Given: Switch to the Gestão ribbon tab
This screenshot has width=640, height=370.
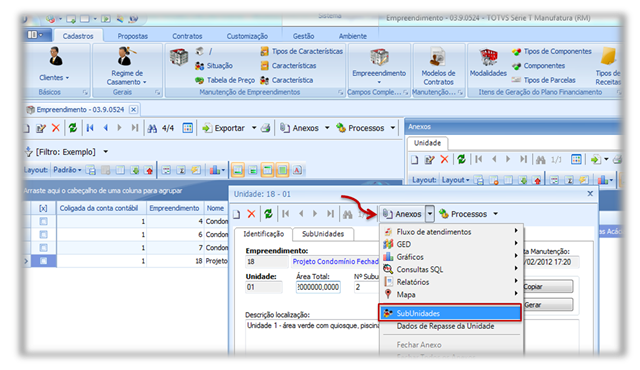Looking at the screenshot, I should (303, 36).
